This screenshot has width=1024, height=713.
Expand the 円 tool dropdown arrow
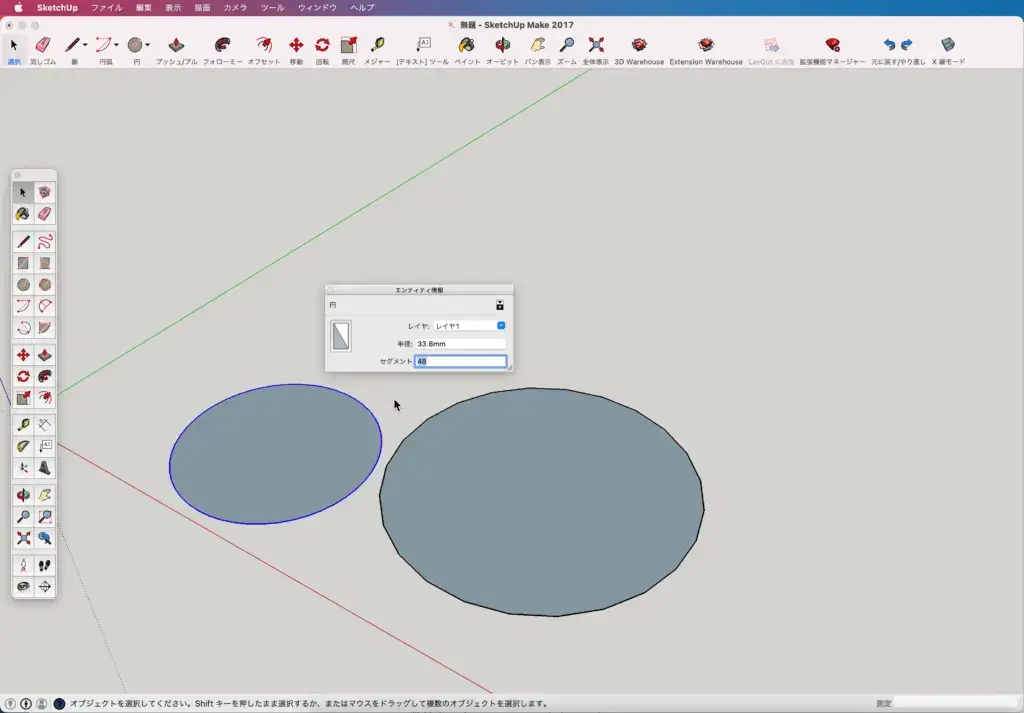point(148,45)
